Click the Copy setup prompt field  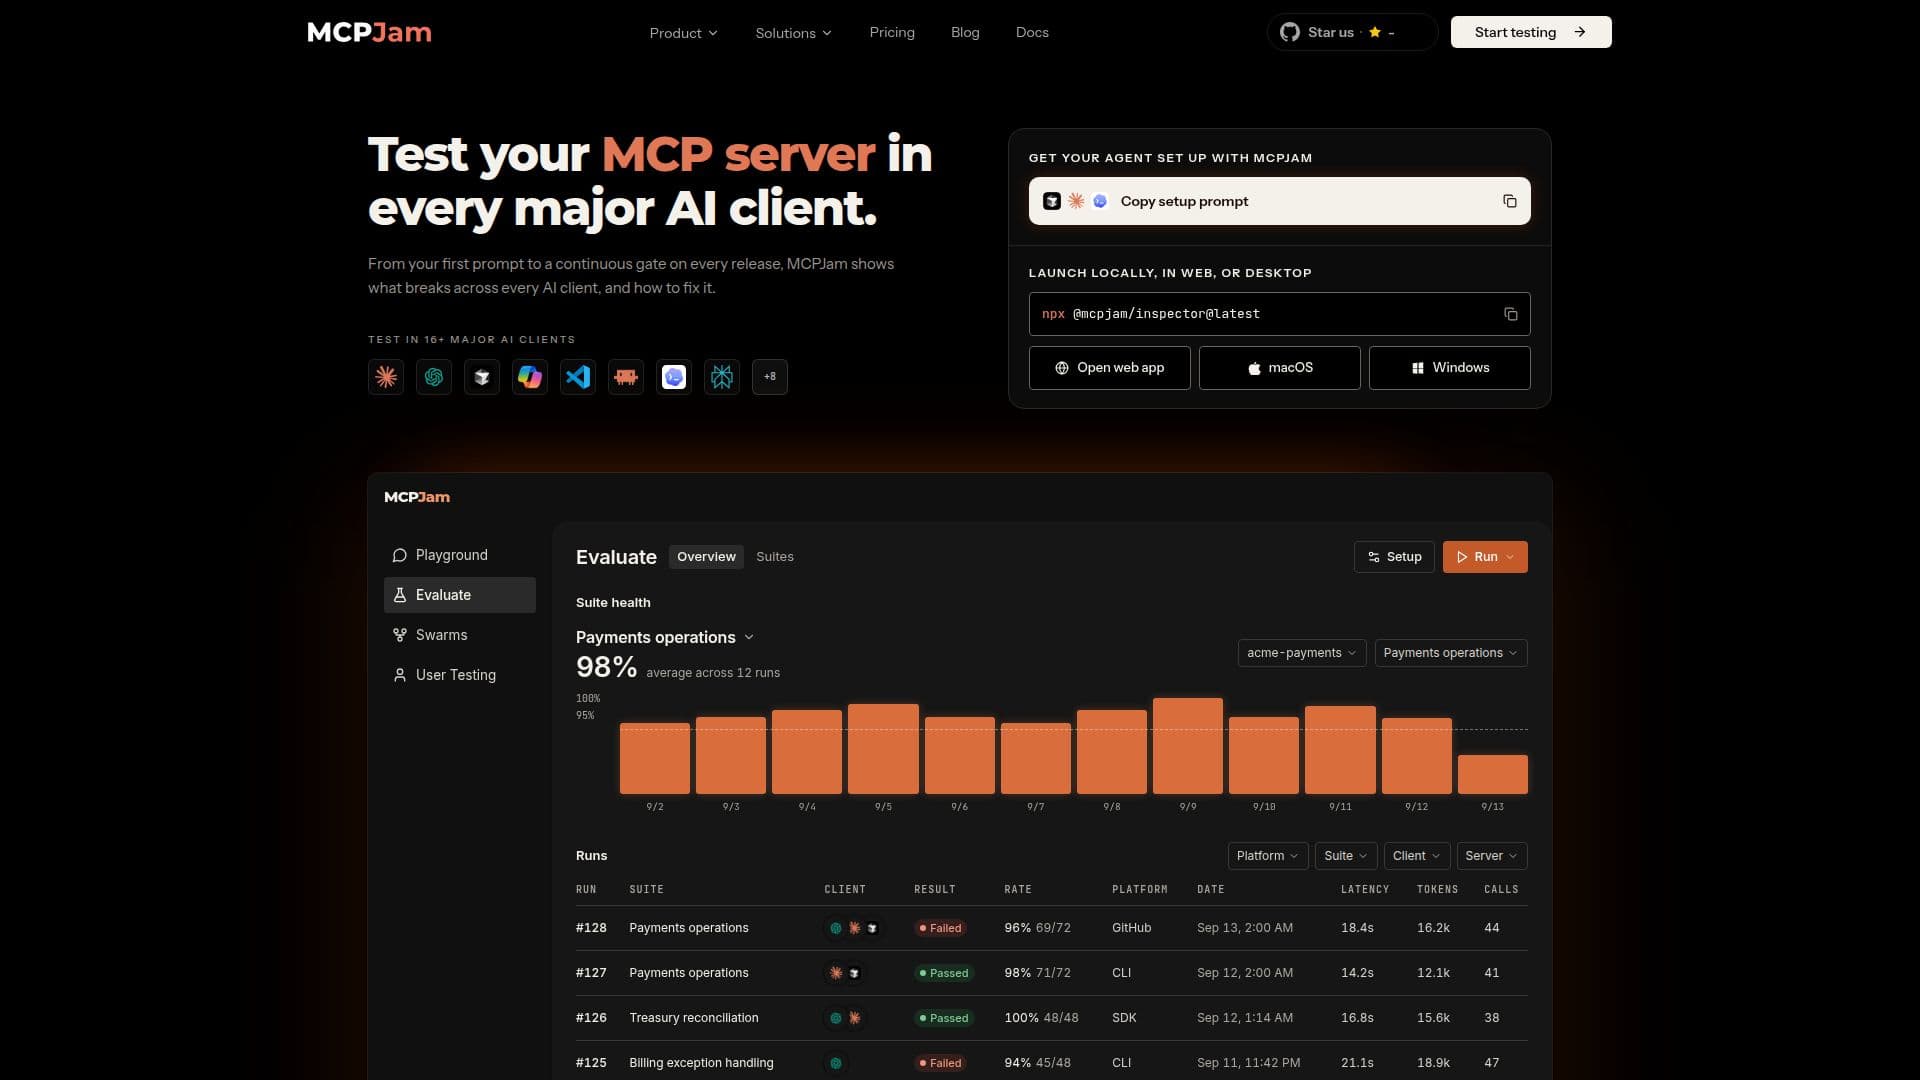(x=1280, y=201)
